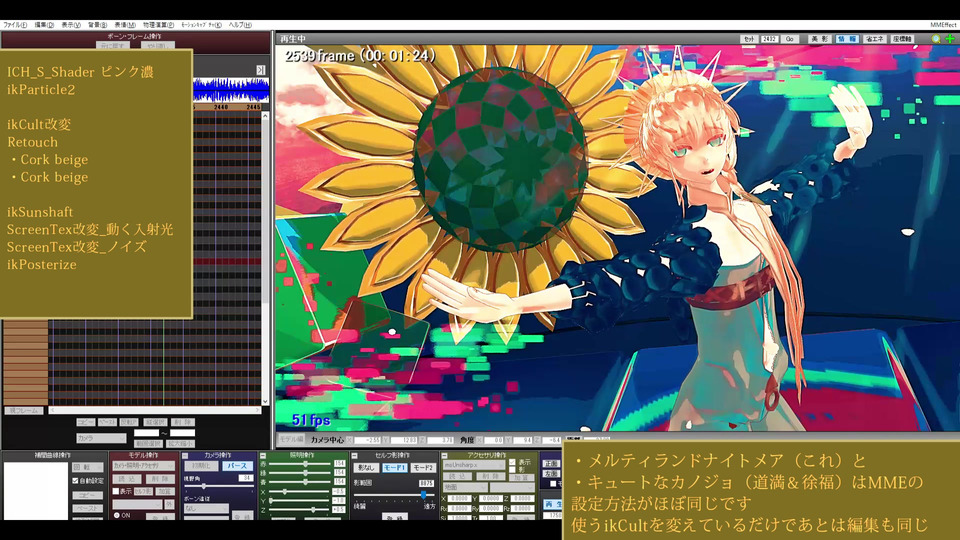Open the 背景(B) menu
Screen dimensions: 960x540
click(x=97, y=25)
